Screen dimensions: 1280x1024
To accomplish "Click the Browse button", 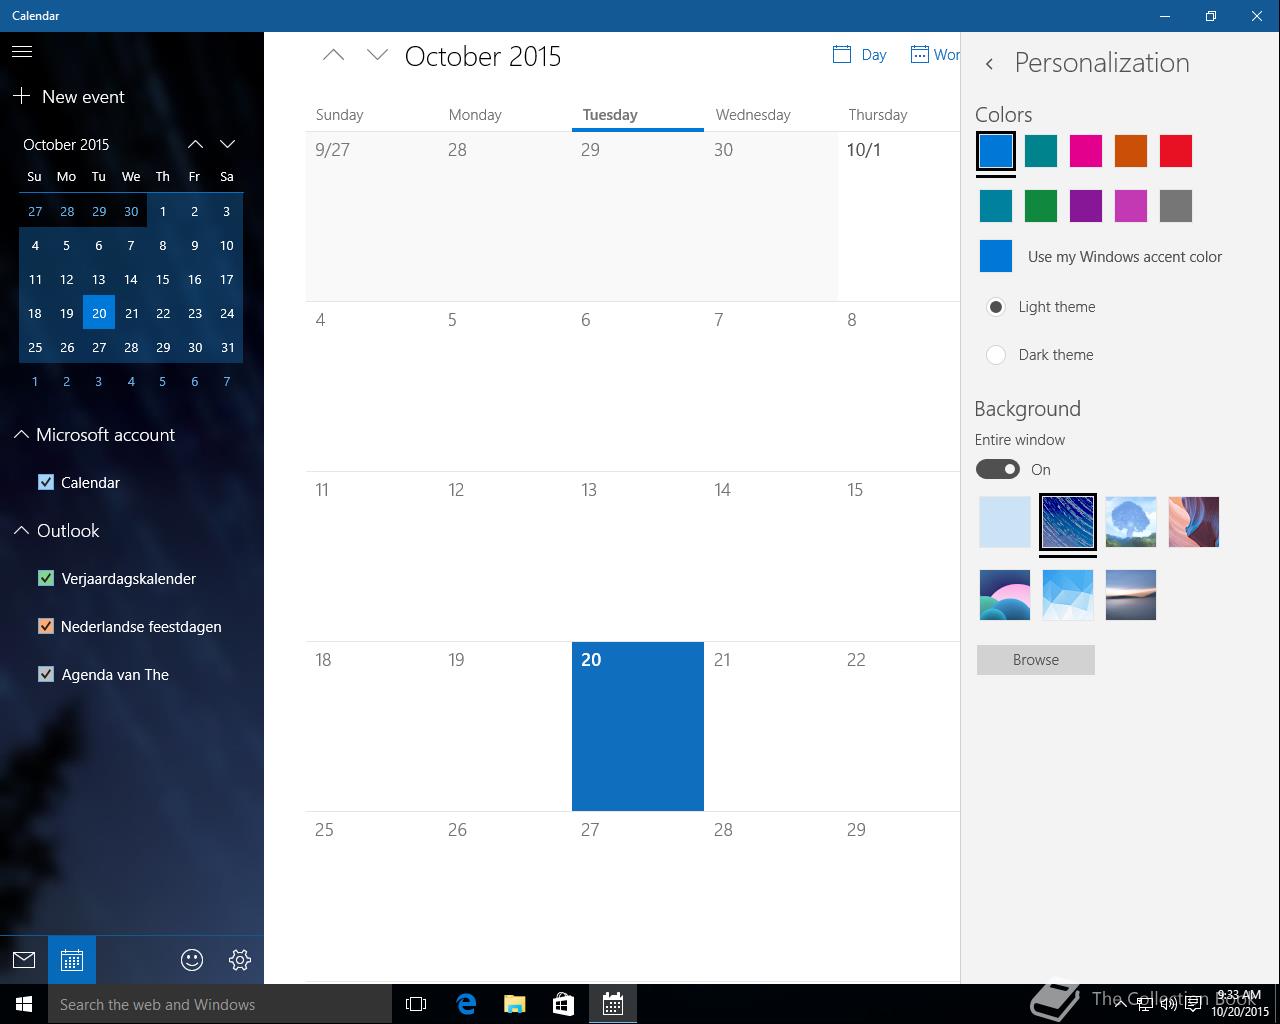I will pyautogui.click(x=1036, y=660).
